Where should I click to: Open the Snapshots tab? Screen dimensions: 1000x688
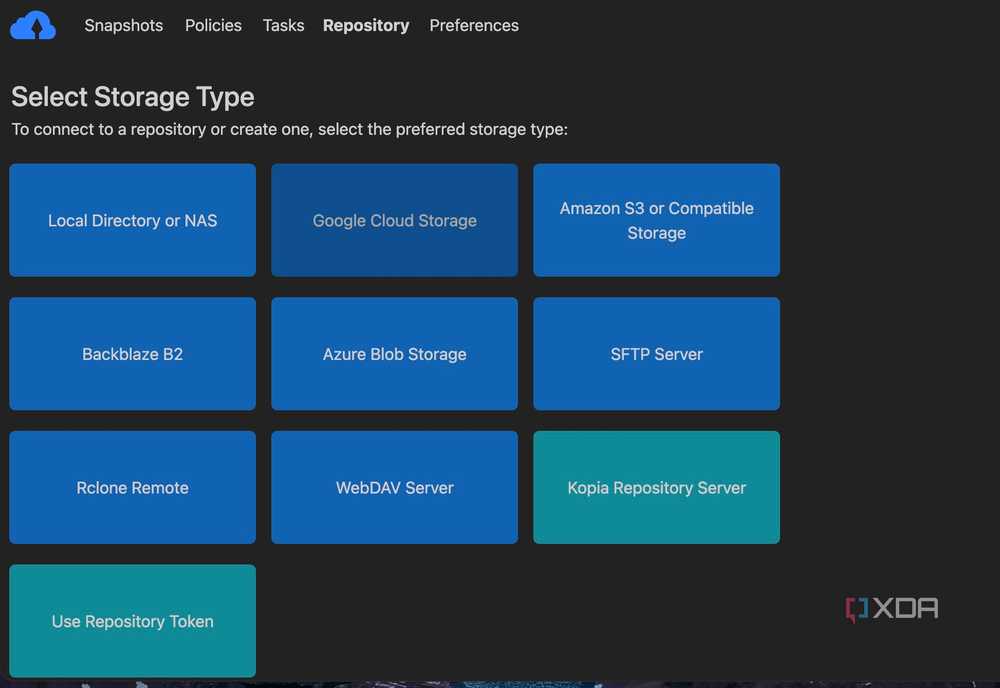coord(124,26)
